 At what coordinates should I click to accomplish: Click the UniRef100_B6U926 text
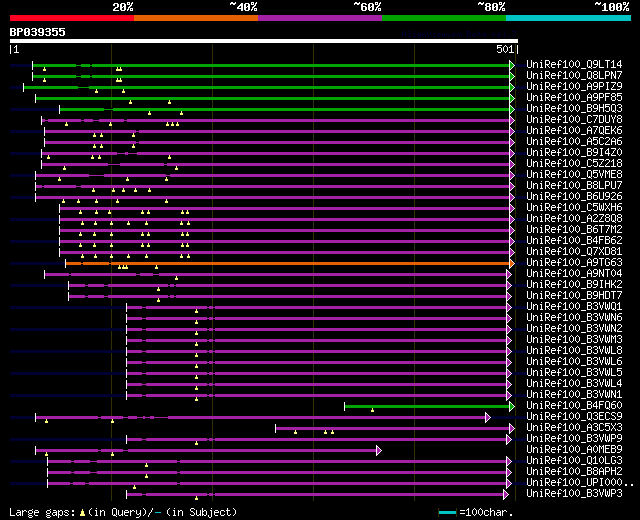574,197
